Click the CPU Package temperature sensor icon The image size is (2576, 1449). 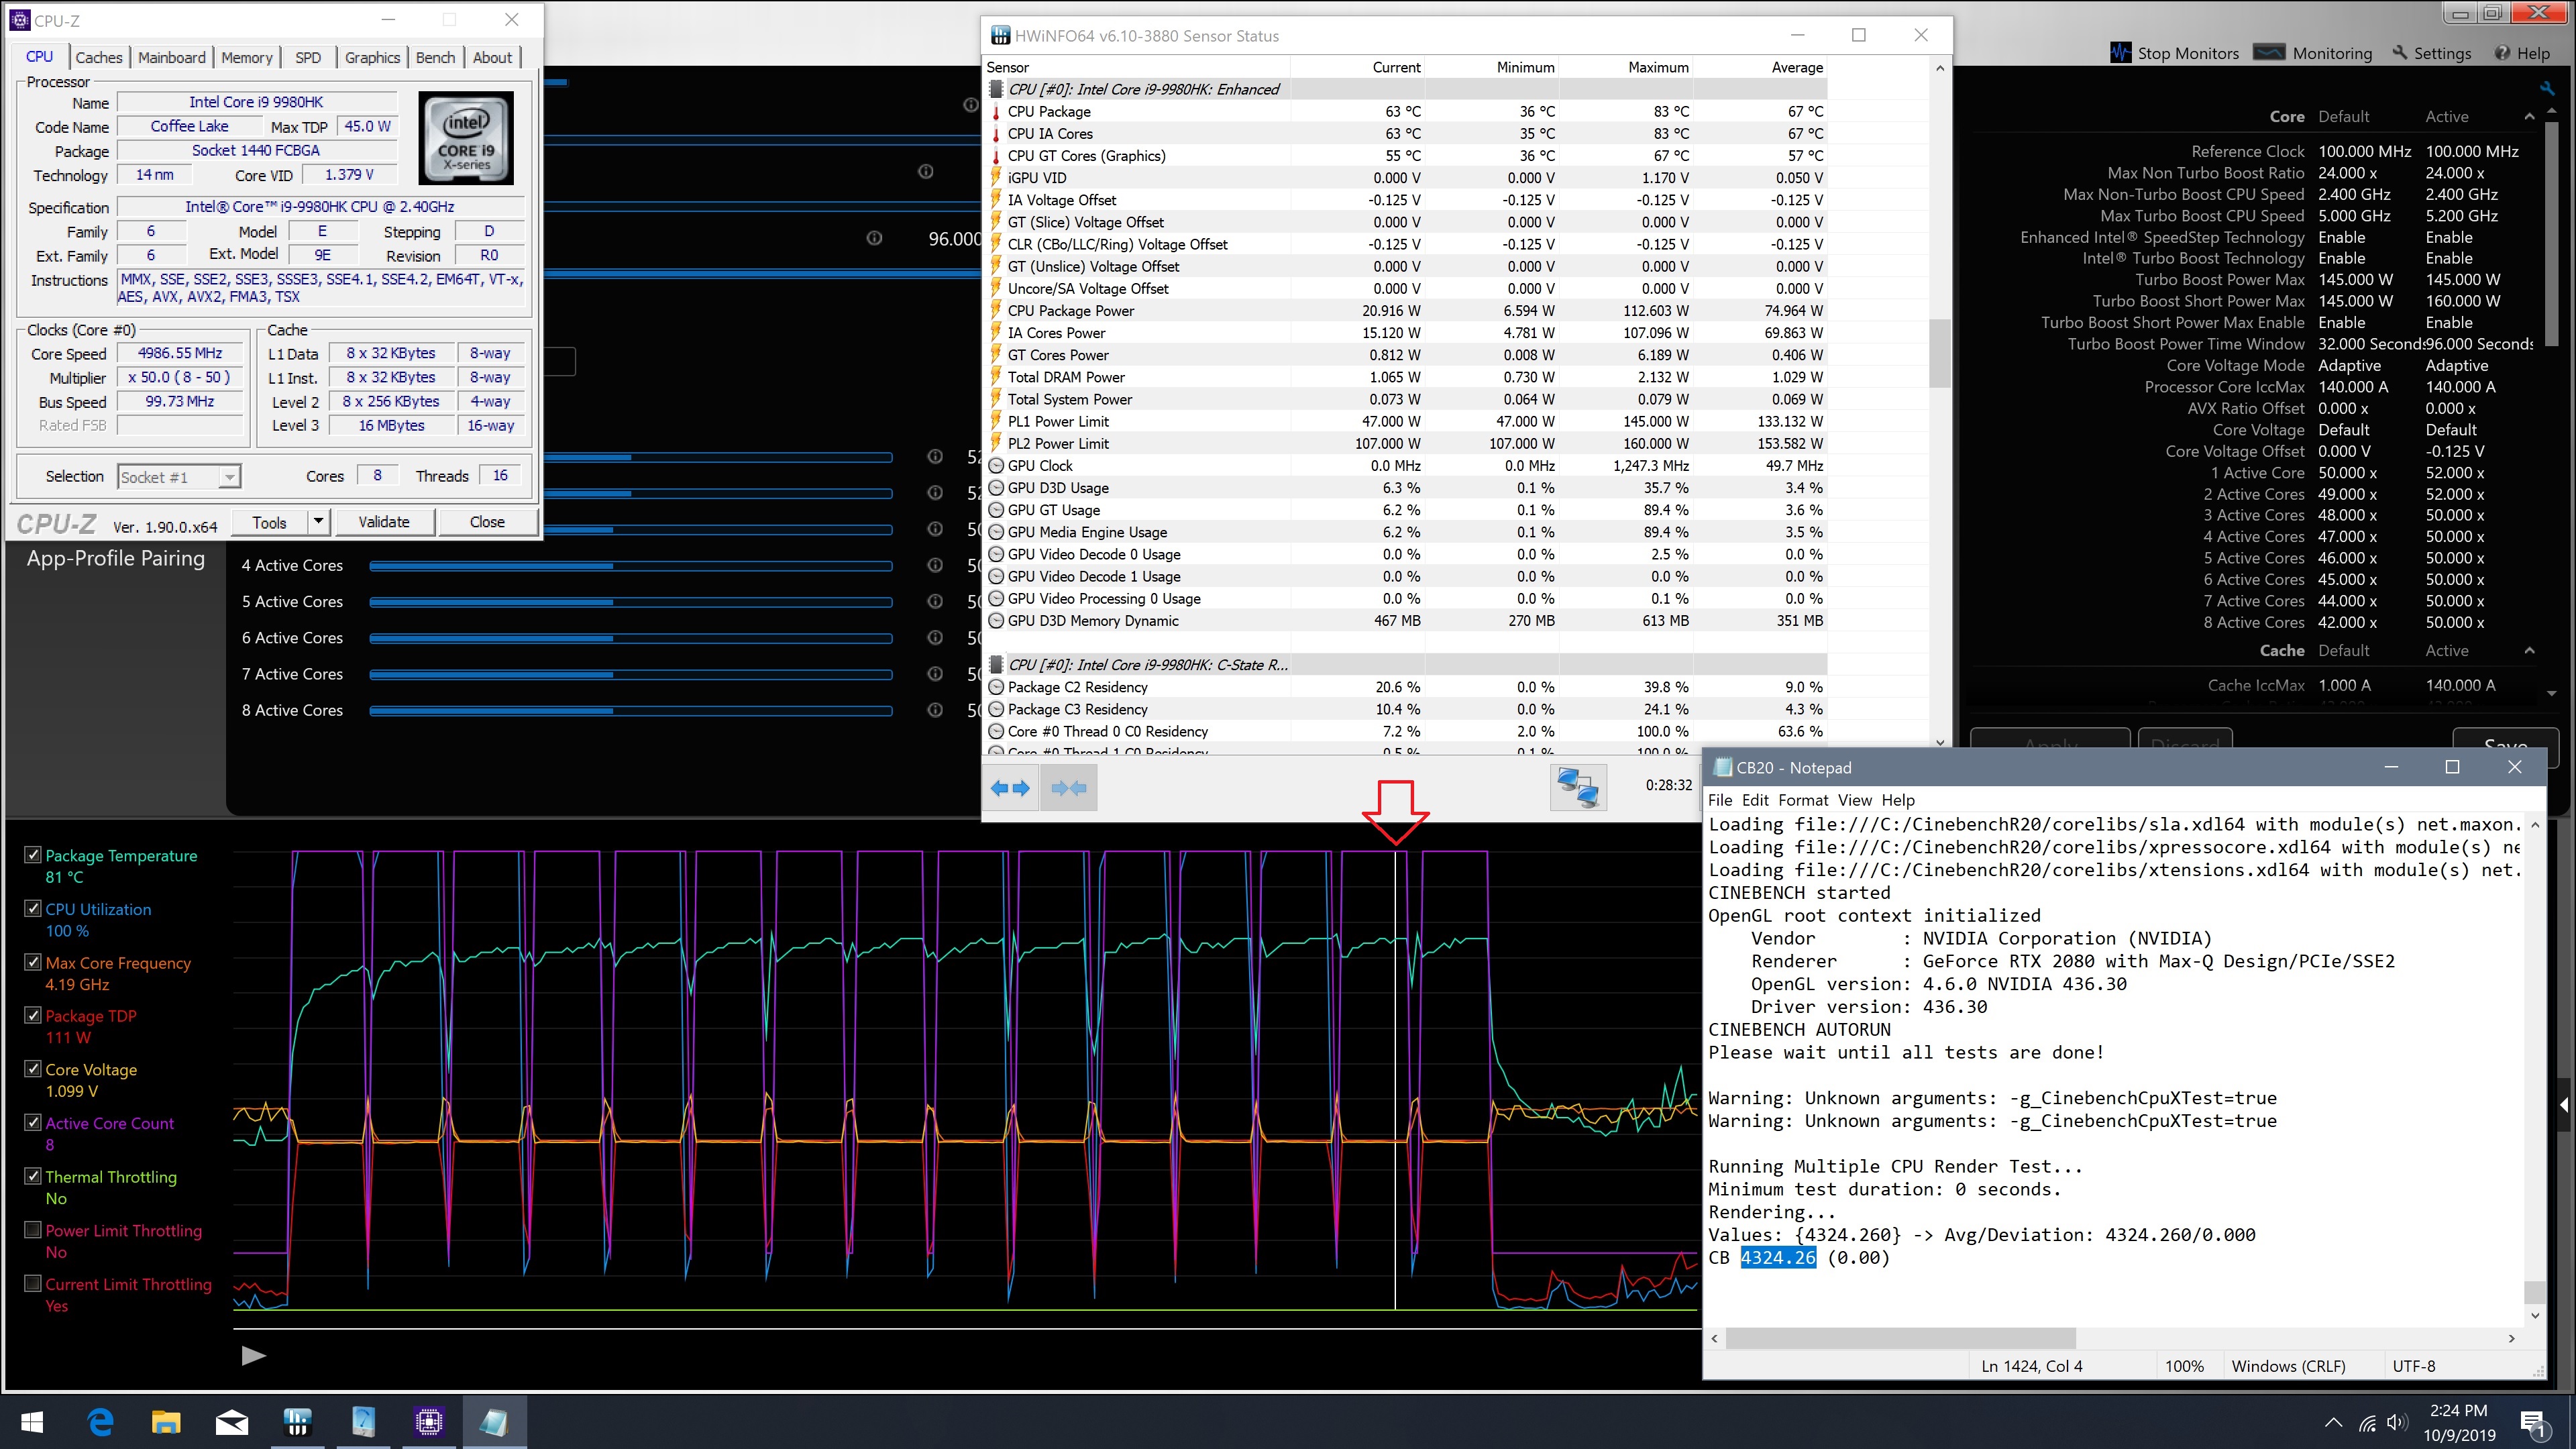996,112
